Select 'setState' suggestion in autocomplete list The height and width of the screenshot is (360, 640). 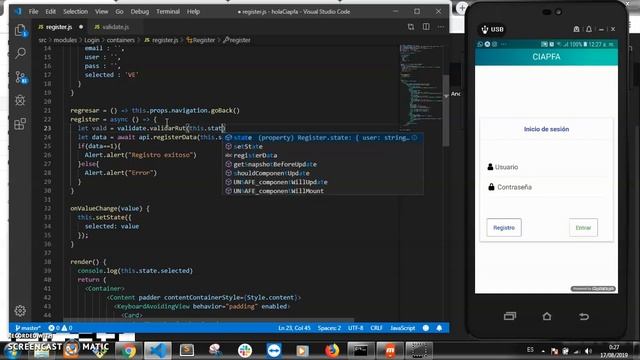pyautogui.click(x=322, y=147)
